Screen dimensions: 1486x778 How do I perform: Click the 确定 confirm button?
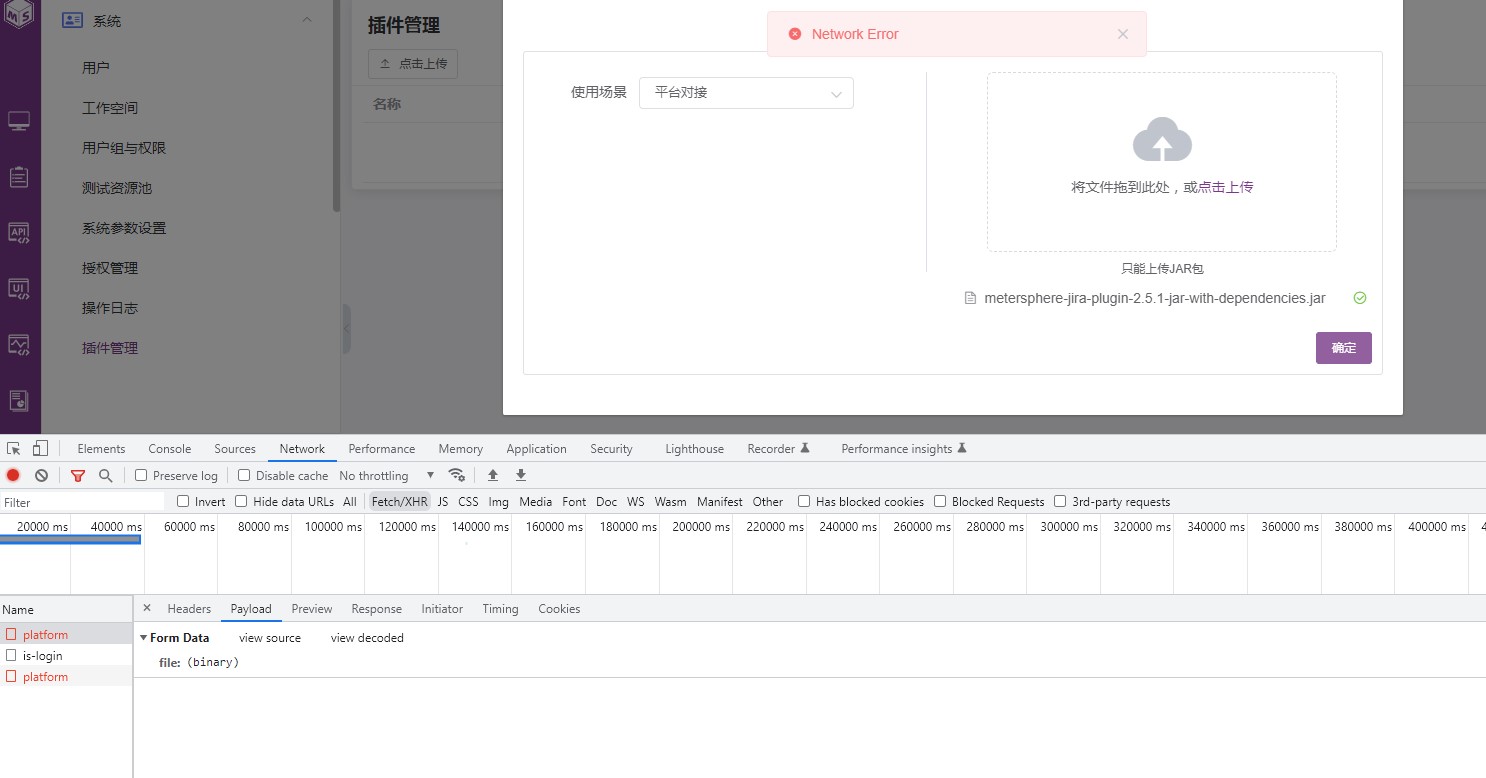point(1343,348)
